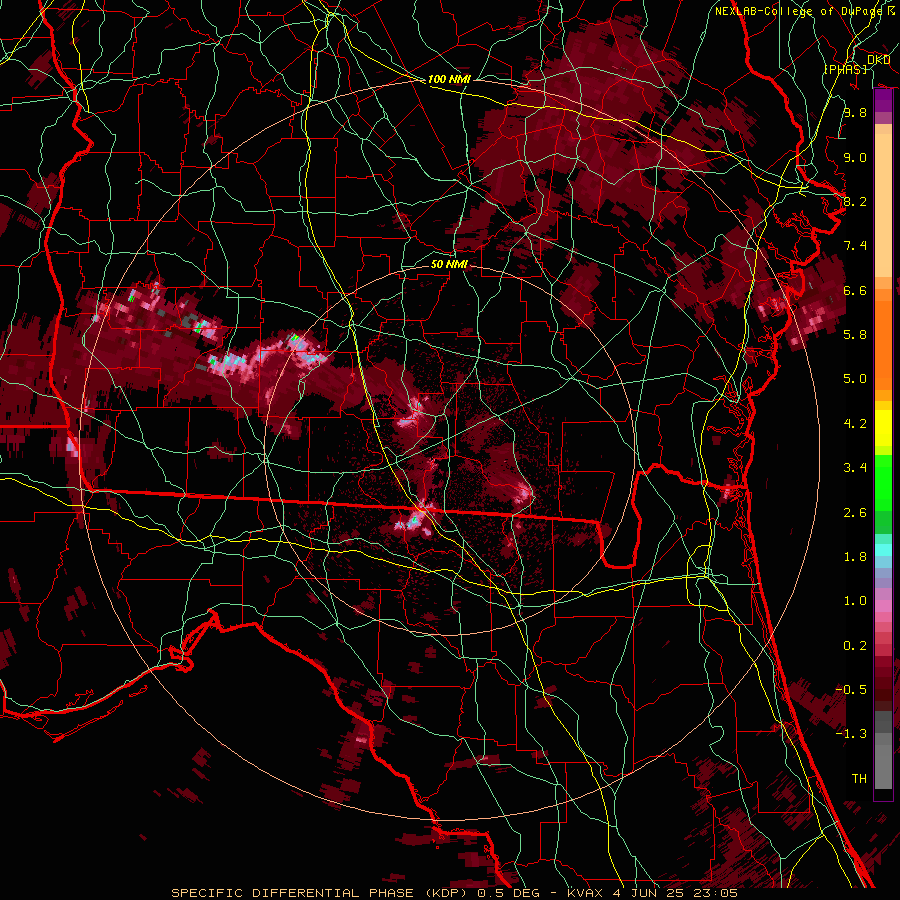Click the 5.8 color scale value

pyautogui.click(x=855, y=335)
